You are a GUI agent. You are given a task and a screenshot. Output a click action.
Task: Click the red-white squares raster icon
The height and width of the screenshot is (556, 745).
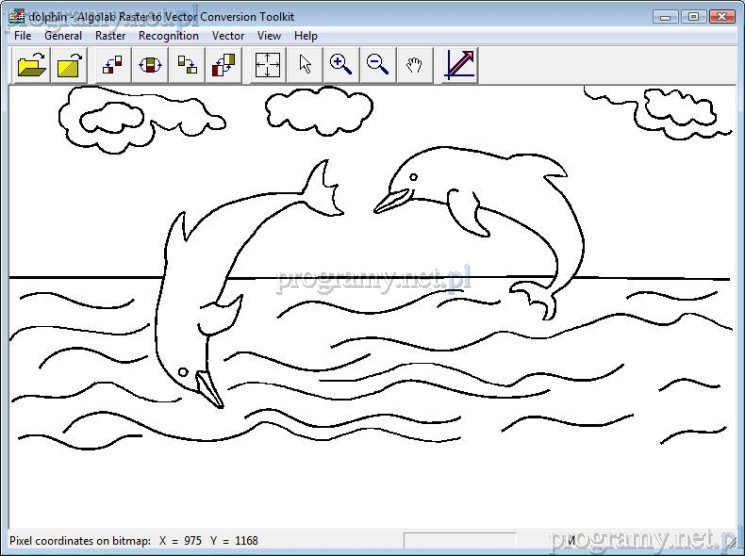pyautogui.click(x=113, y=65)
